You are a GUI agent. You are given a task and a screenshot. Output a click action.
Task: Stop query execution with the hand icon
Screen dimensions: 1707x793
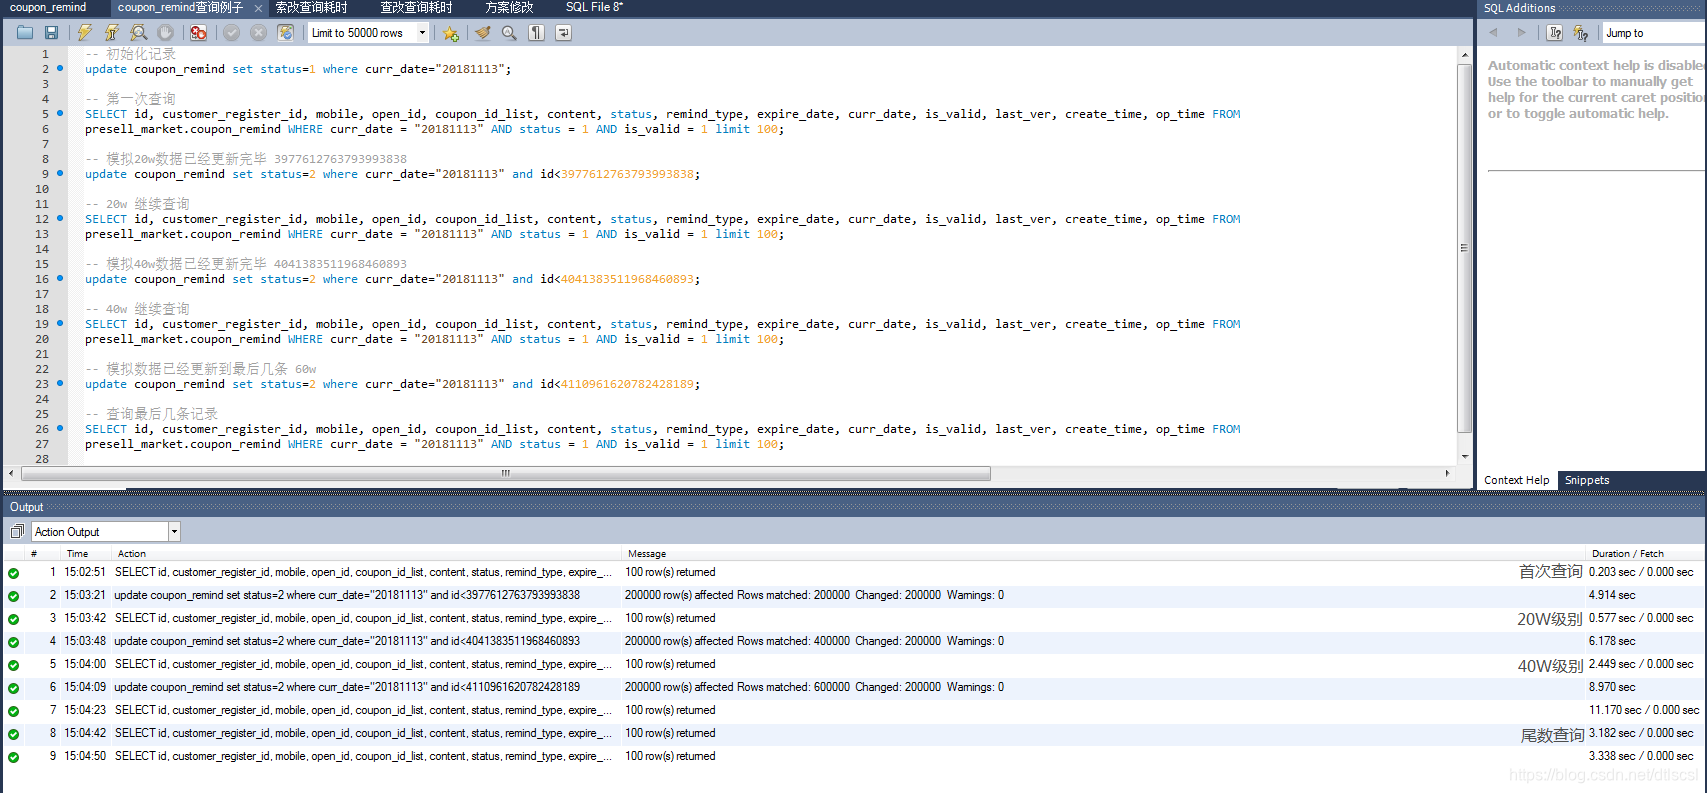[x=165, y=33]
